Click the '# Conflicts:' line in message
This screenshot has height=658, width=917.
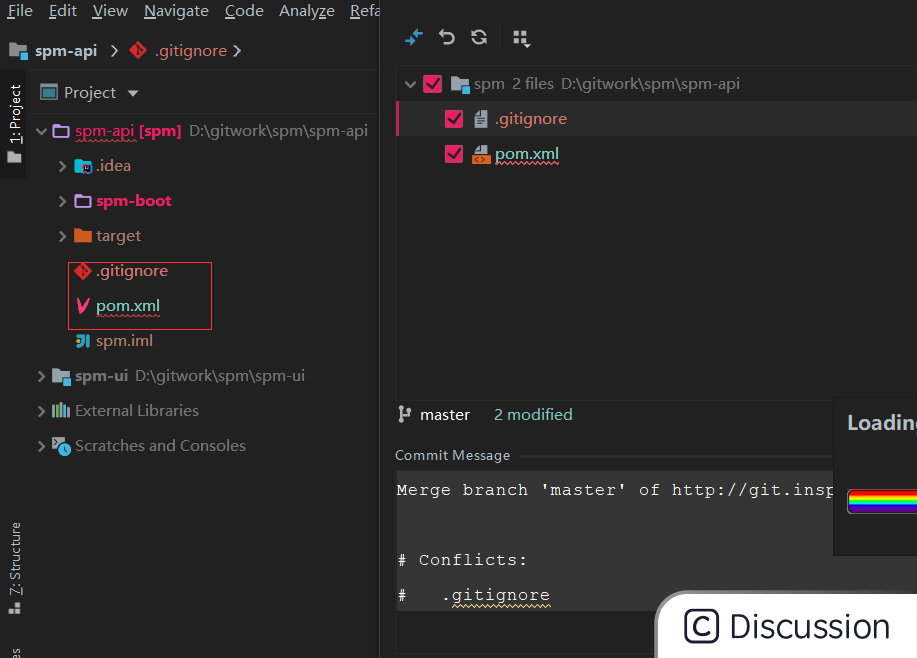point(462,560)
